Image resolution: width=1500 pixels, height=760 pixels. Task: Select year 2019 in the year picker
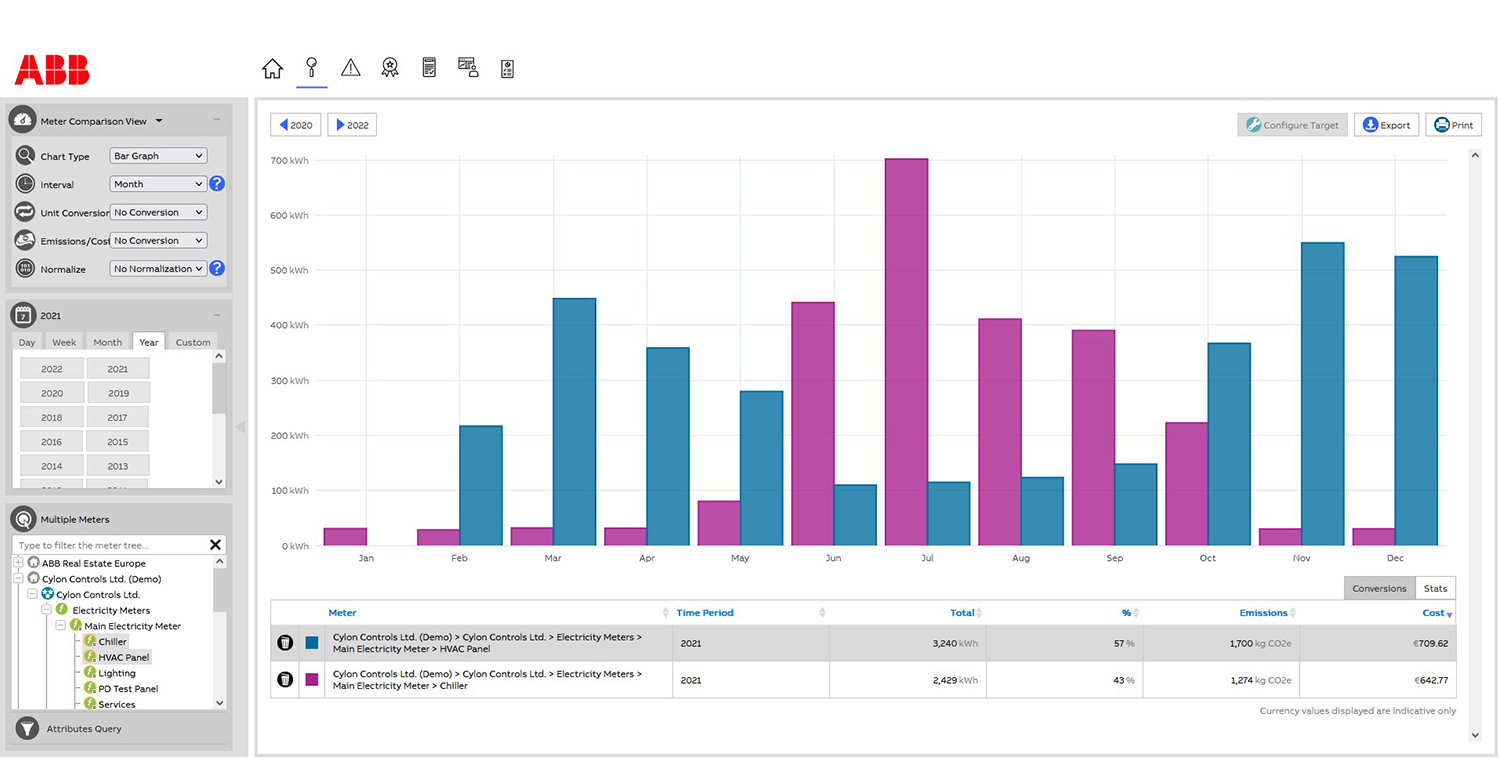(117, 392)
